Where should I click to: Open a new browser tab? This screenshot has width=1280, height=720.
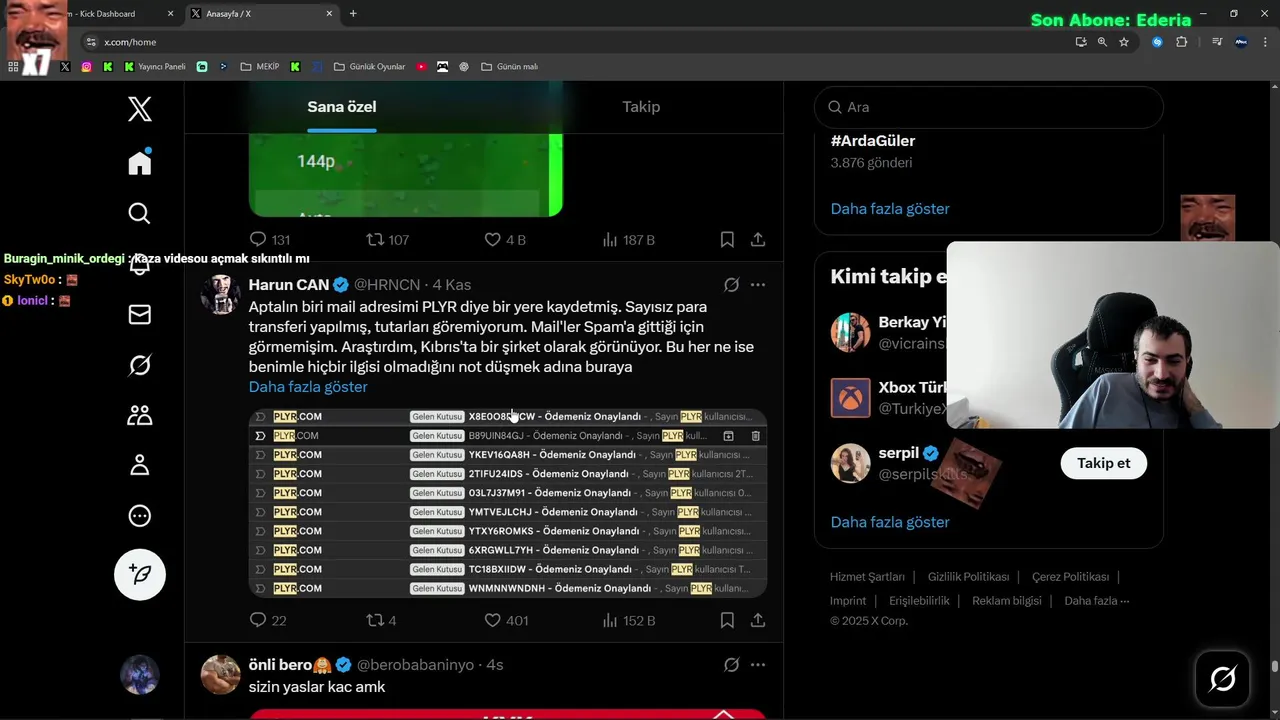point(353,14)
